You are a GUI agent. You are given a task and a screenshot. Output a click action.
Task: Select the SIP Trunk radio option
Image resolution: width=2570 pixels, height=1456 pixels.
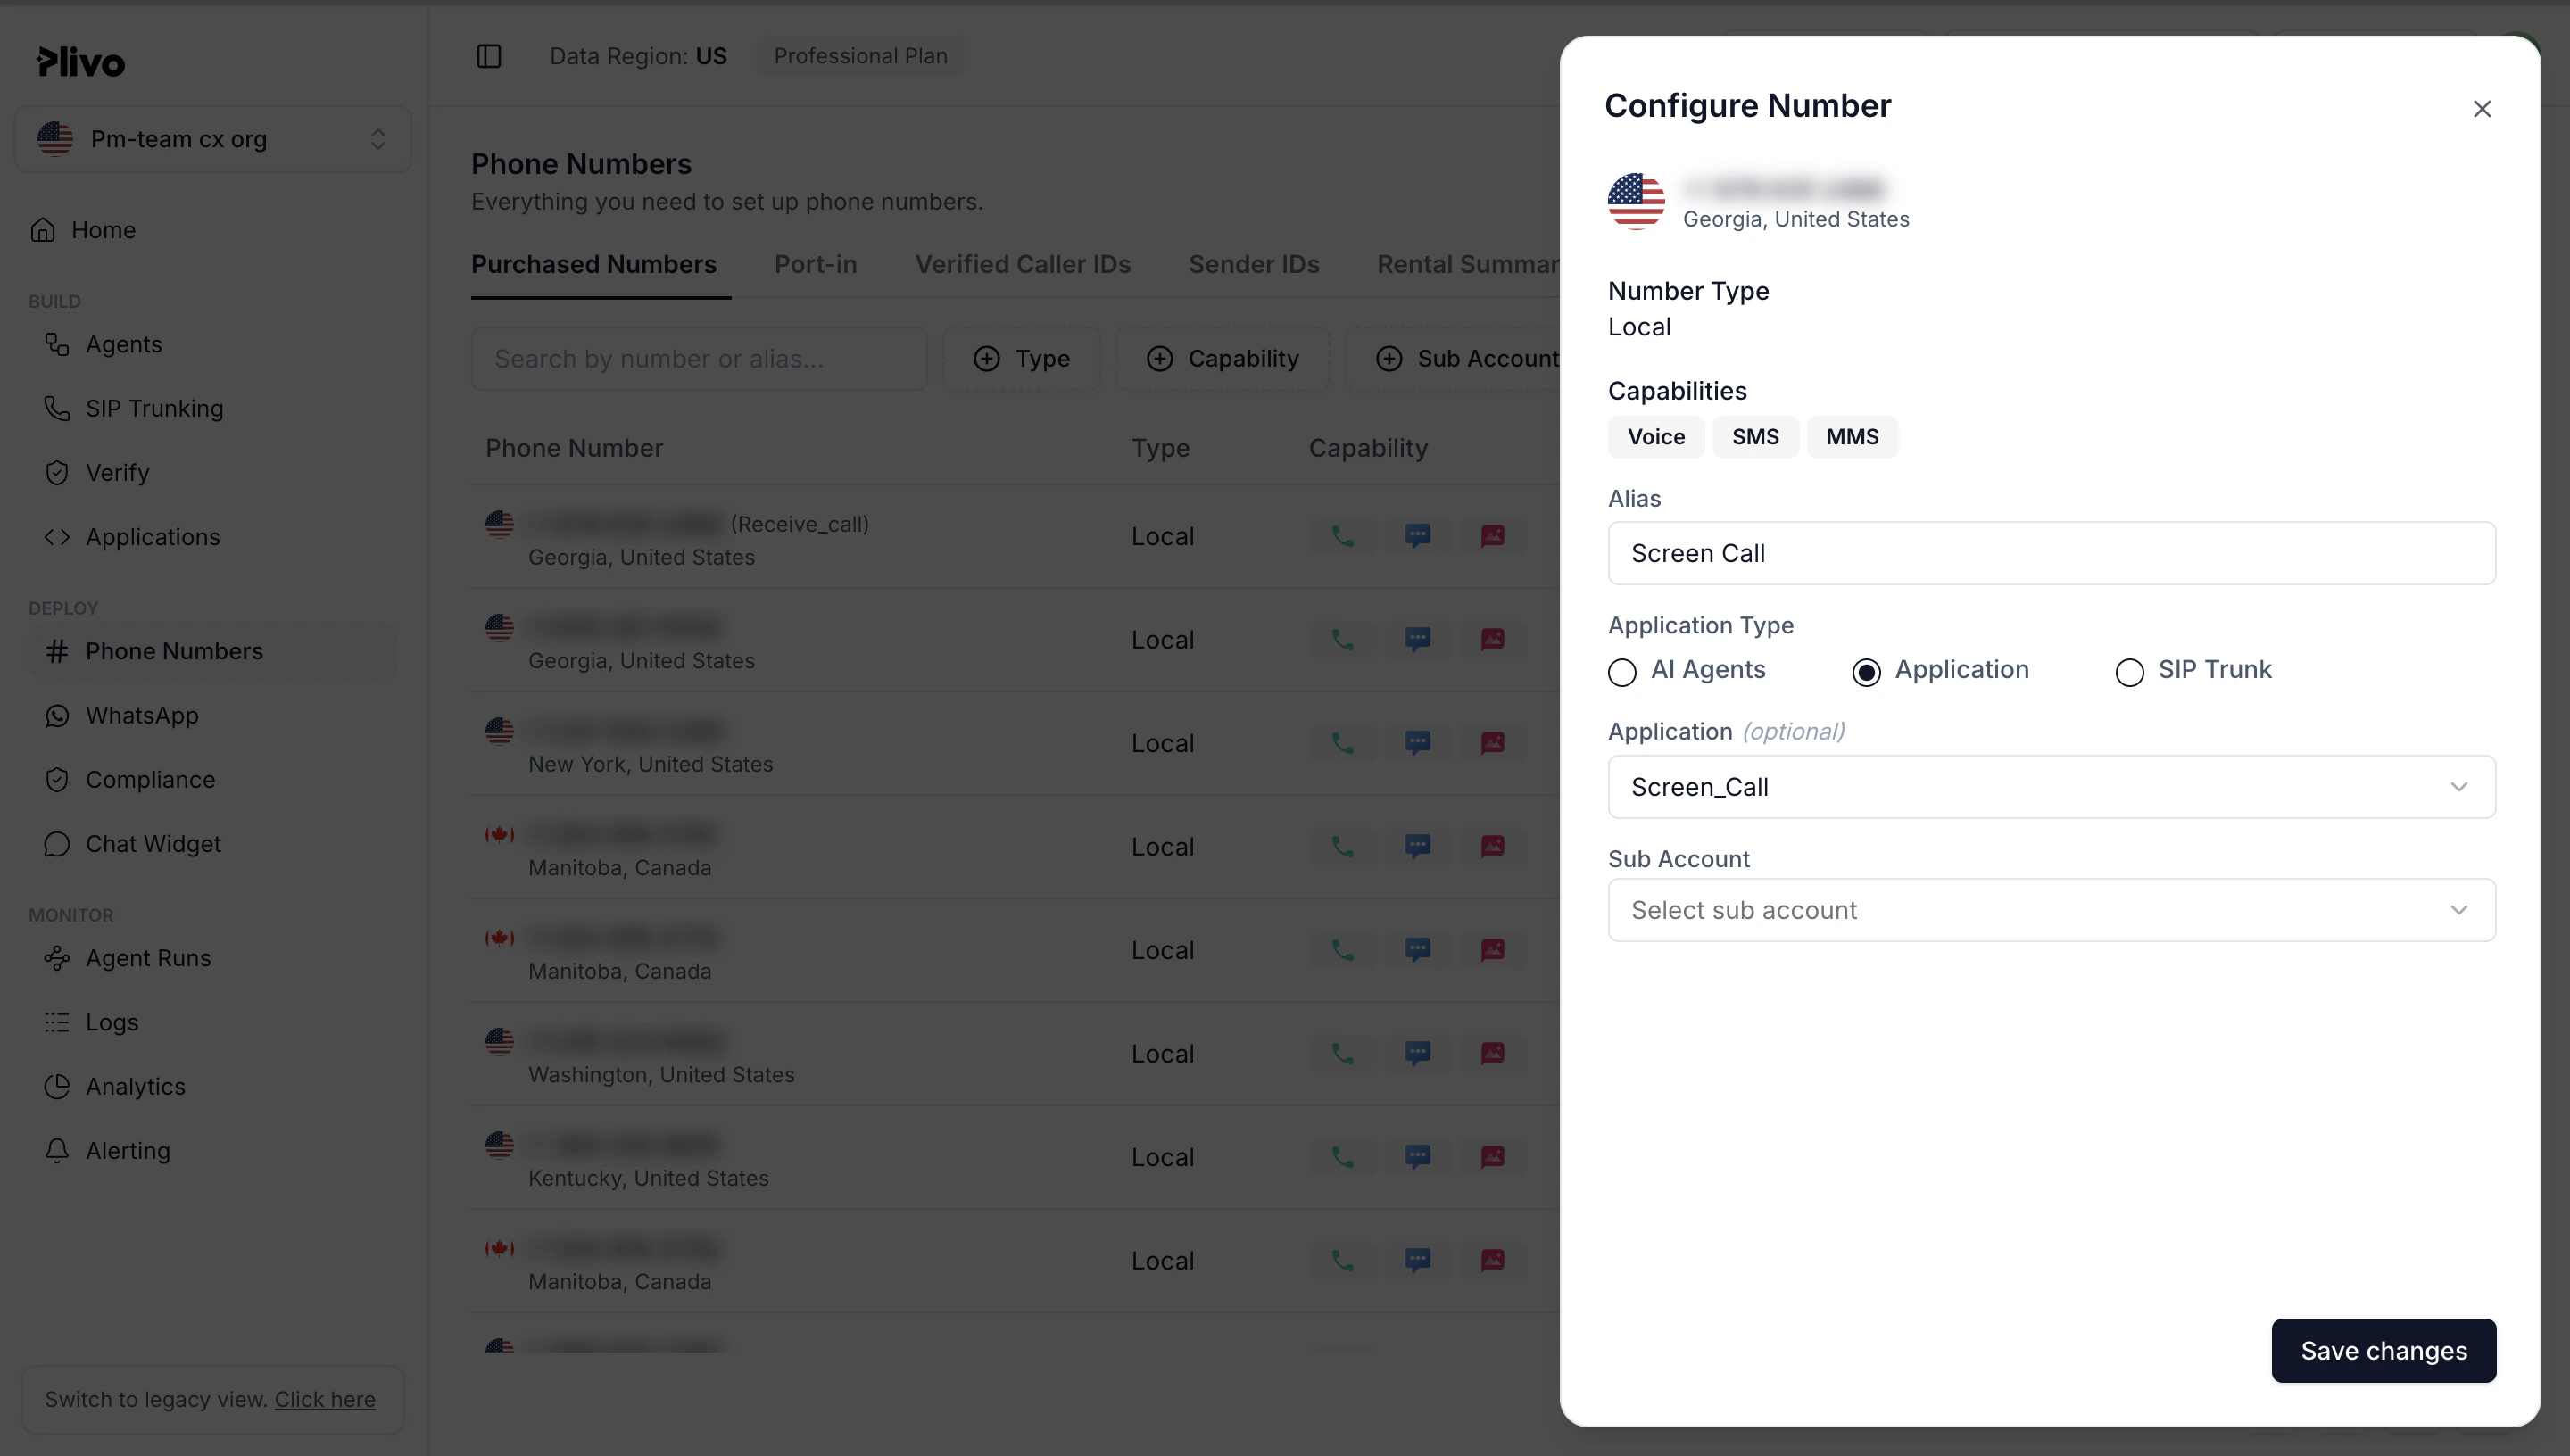2129,672
